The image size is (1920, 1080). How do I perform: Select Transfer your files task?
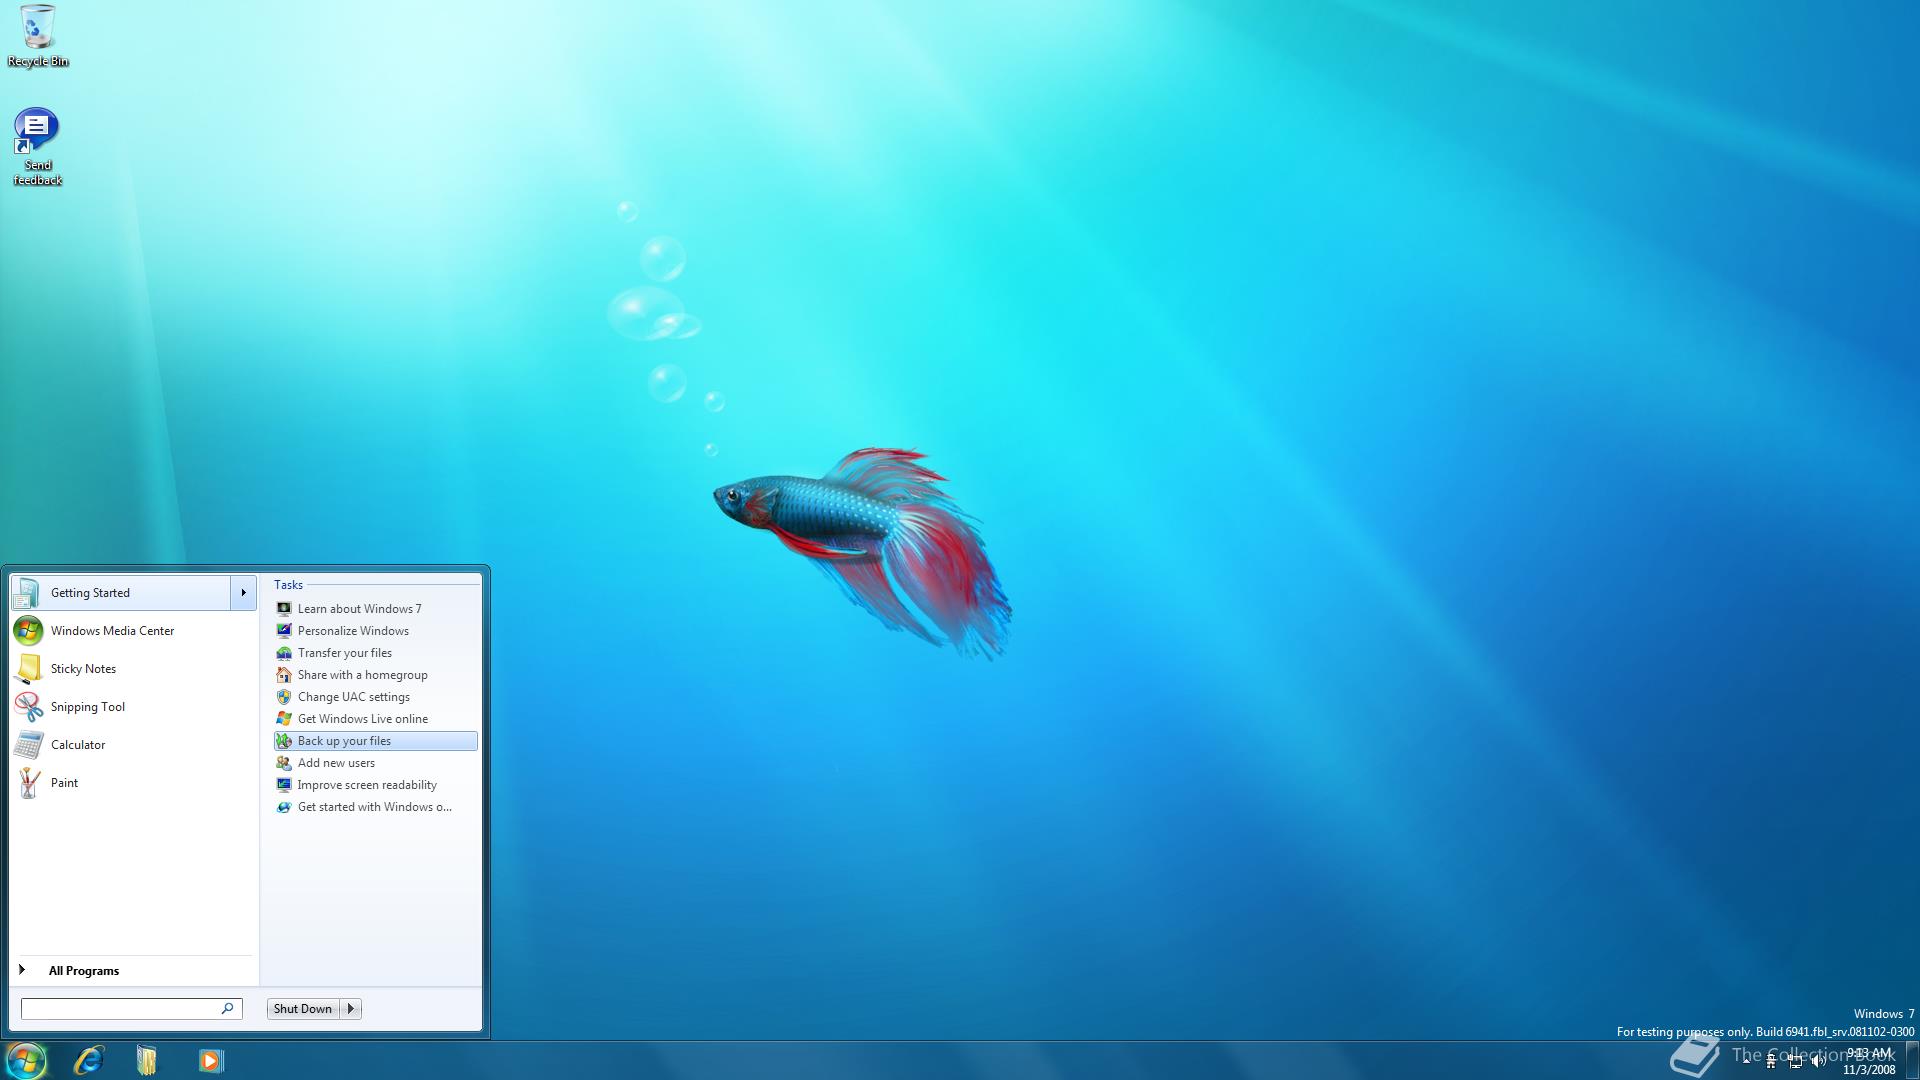point(375,653)
